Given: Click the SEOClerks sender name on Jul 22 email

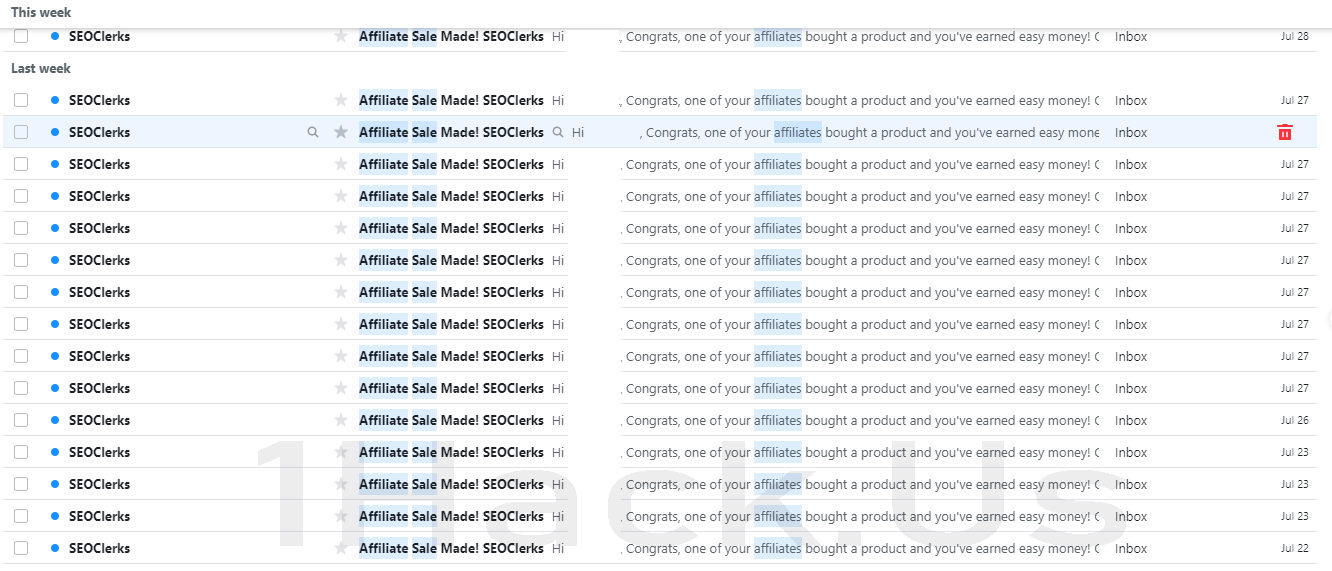Looking at the screenshot, I should pos(99,548).
